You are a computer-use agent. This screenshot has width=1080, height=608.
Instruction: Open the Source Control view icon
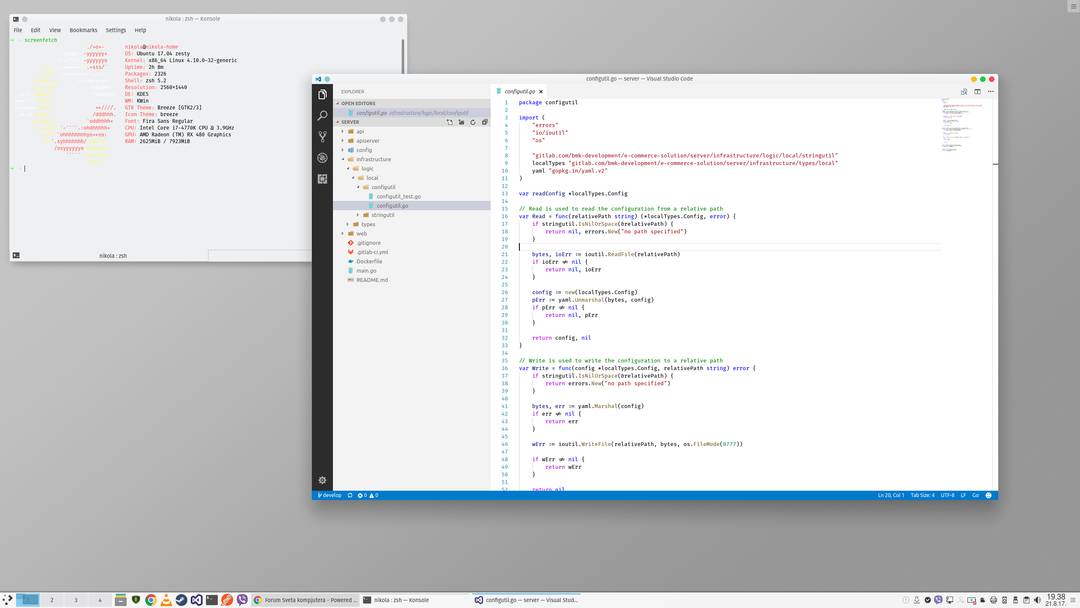click(322, 137)
